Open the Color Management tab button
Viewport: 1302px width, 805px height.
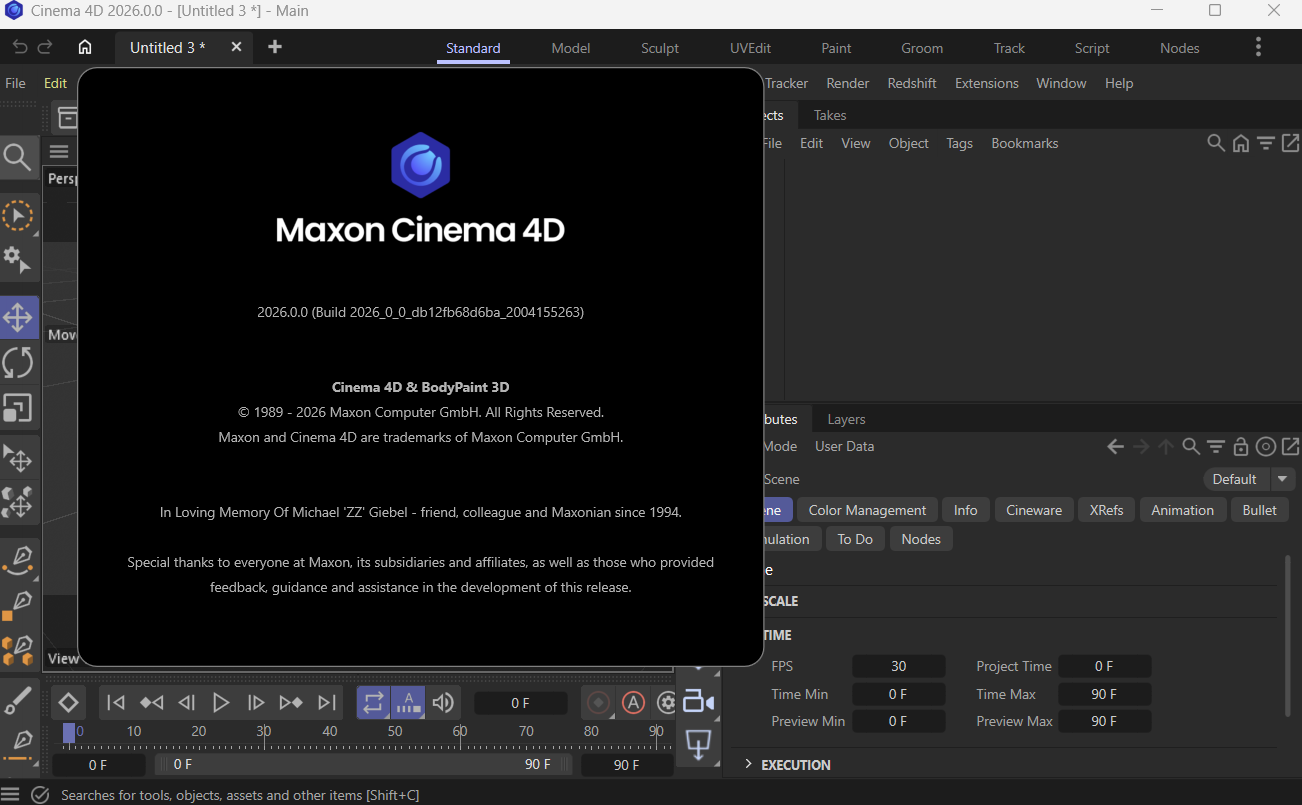[867, 510]
